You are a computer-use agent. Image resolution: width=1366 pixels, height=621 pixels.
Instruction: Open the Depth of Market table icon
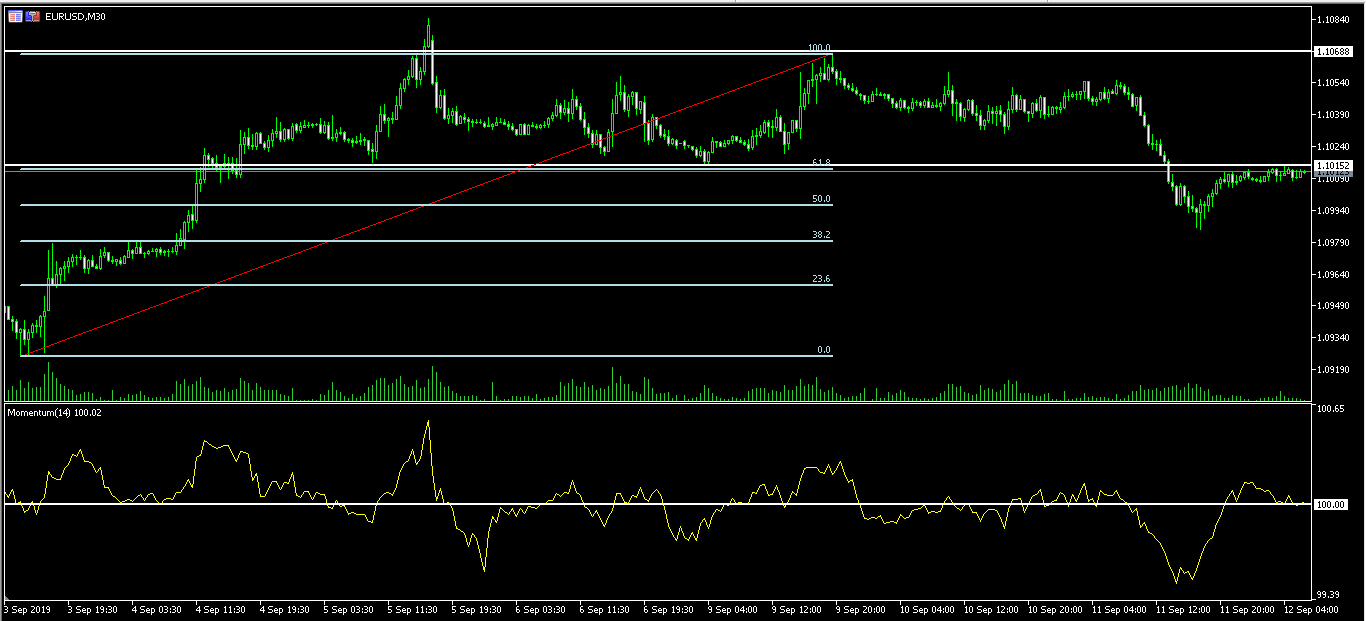[x=15, y=16]
